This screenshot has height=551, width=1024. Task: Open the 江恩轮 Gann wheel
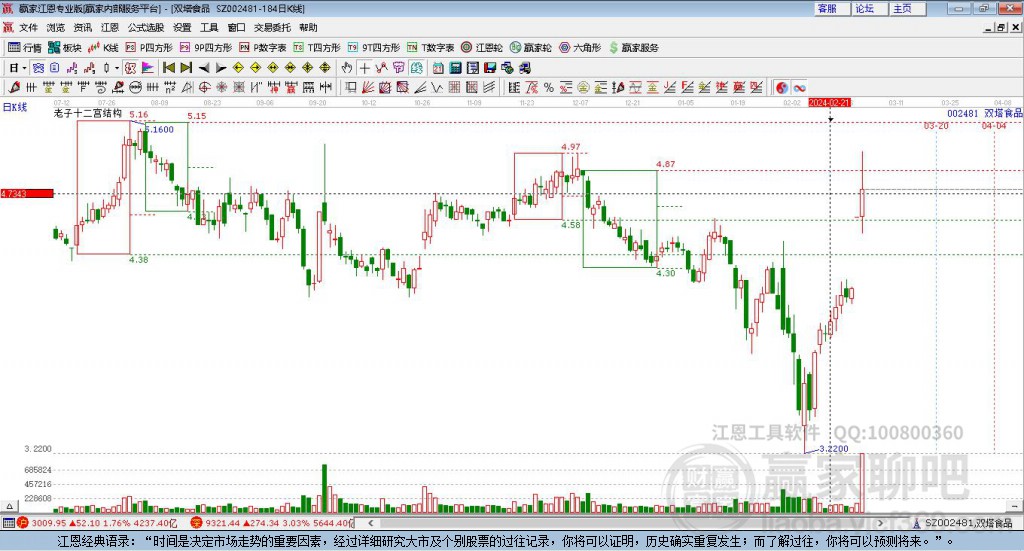click(482, 48)
